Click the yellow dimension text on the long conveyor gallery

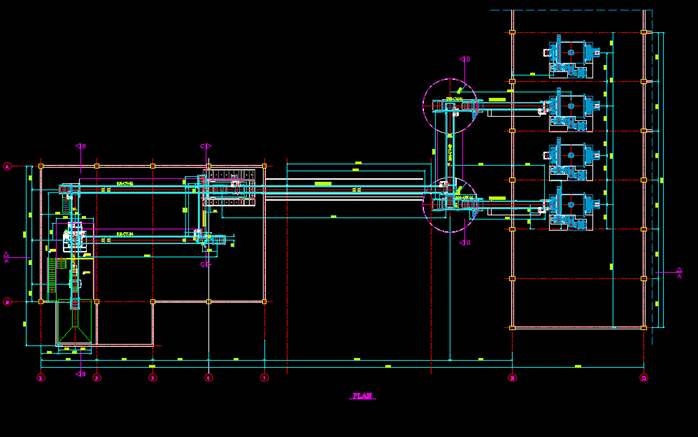(323, 184)
